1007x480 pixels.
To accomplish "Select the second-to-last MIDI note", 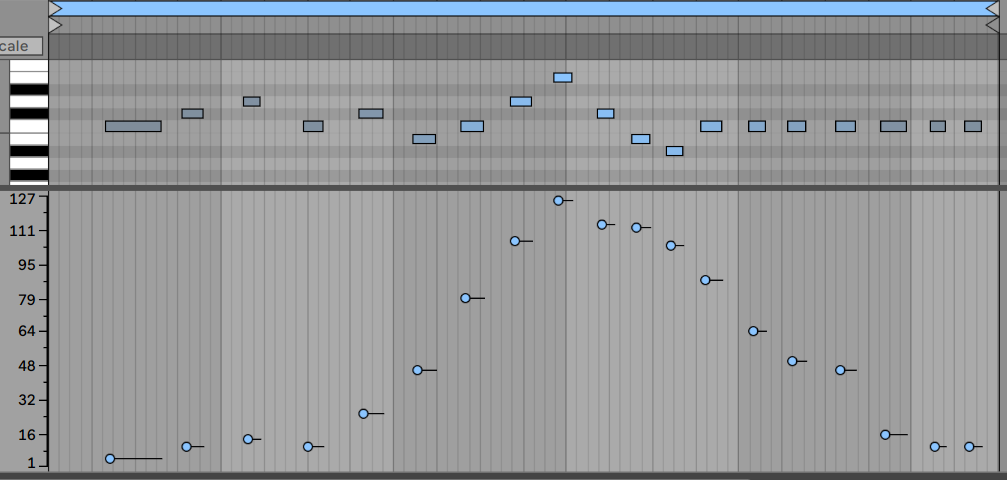I will point(938,127).
